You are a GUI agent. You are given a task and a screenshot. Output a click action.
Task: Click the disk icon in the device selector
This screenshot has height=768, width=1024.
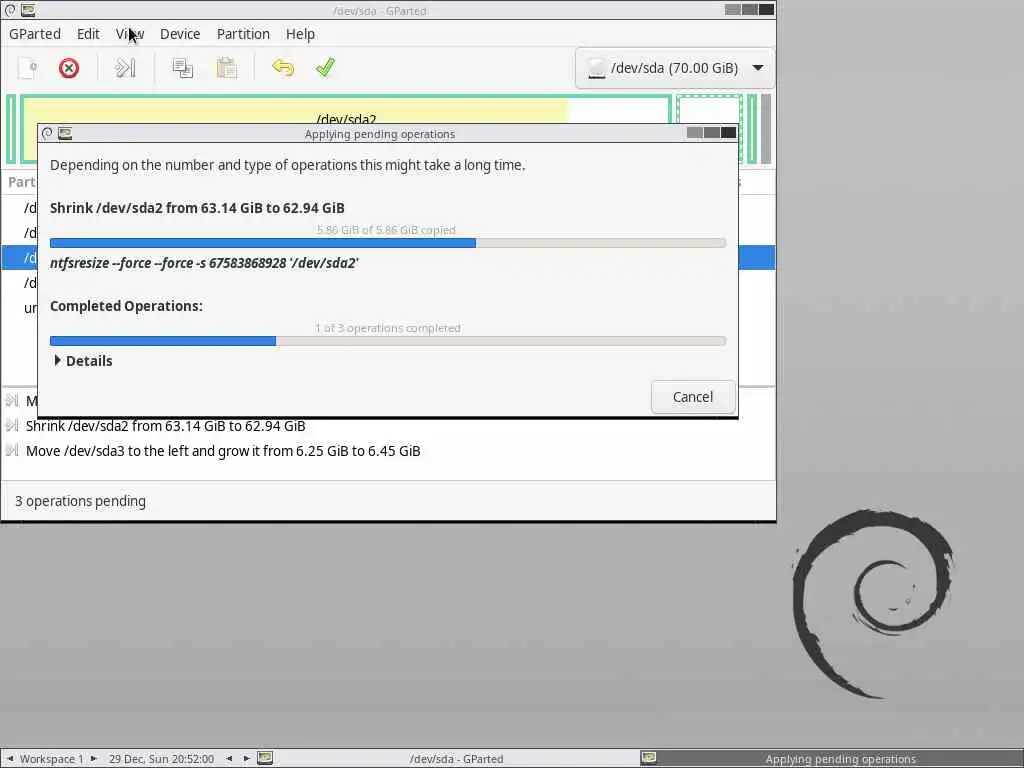point(596,69)
